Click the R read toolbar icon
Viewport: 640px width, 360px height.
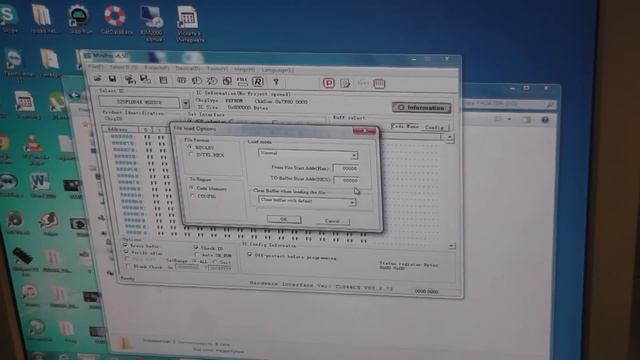(258, 82)
